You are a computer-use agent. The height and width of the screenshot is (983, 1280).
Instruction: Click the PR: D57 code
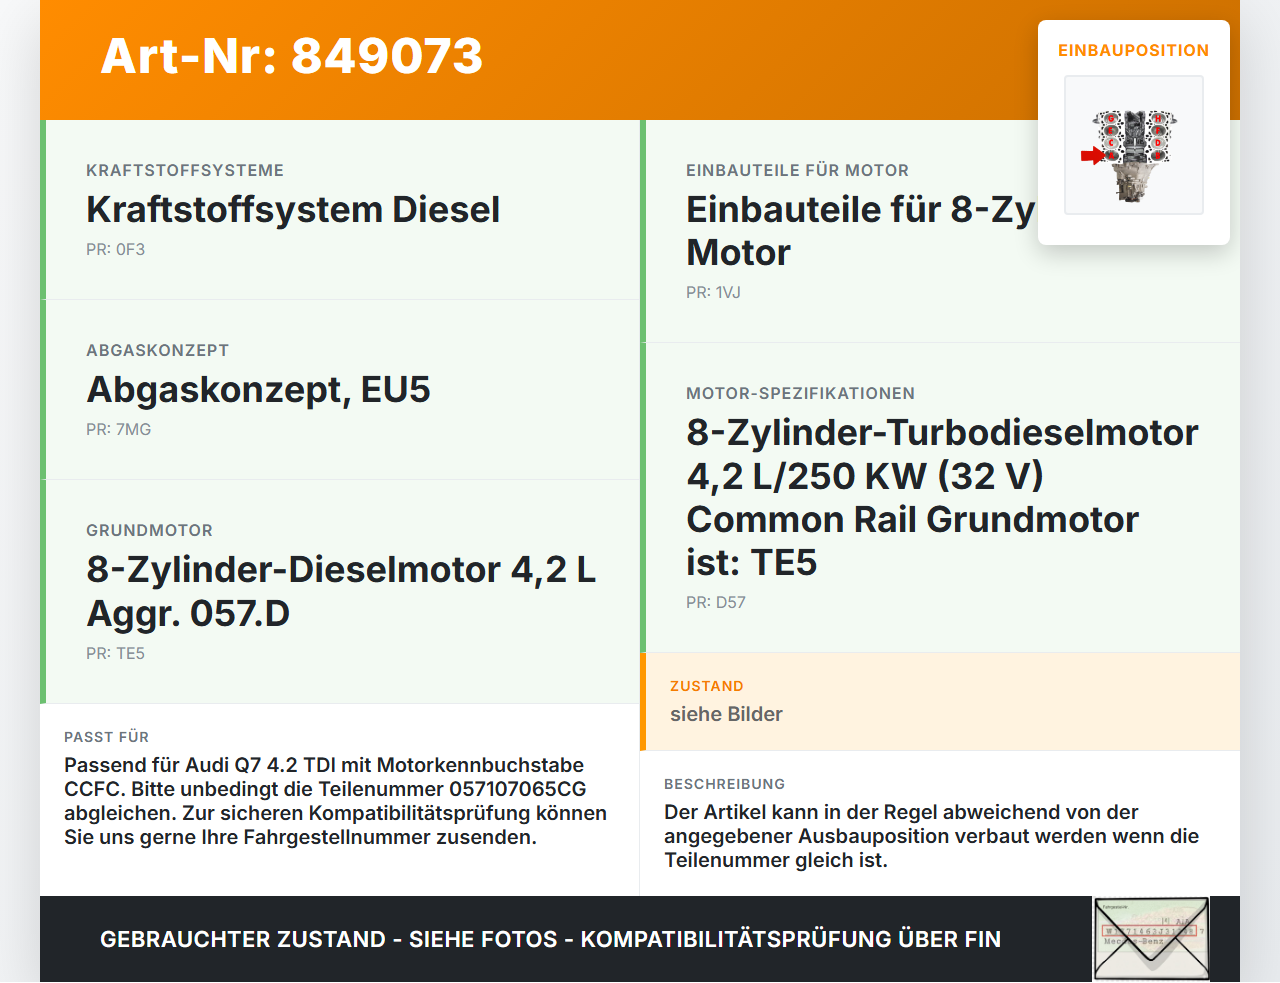pyautogui.click(x=716, y=603)
